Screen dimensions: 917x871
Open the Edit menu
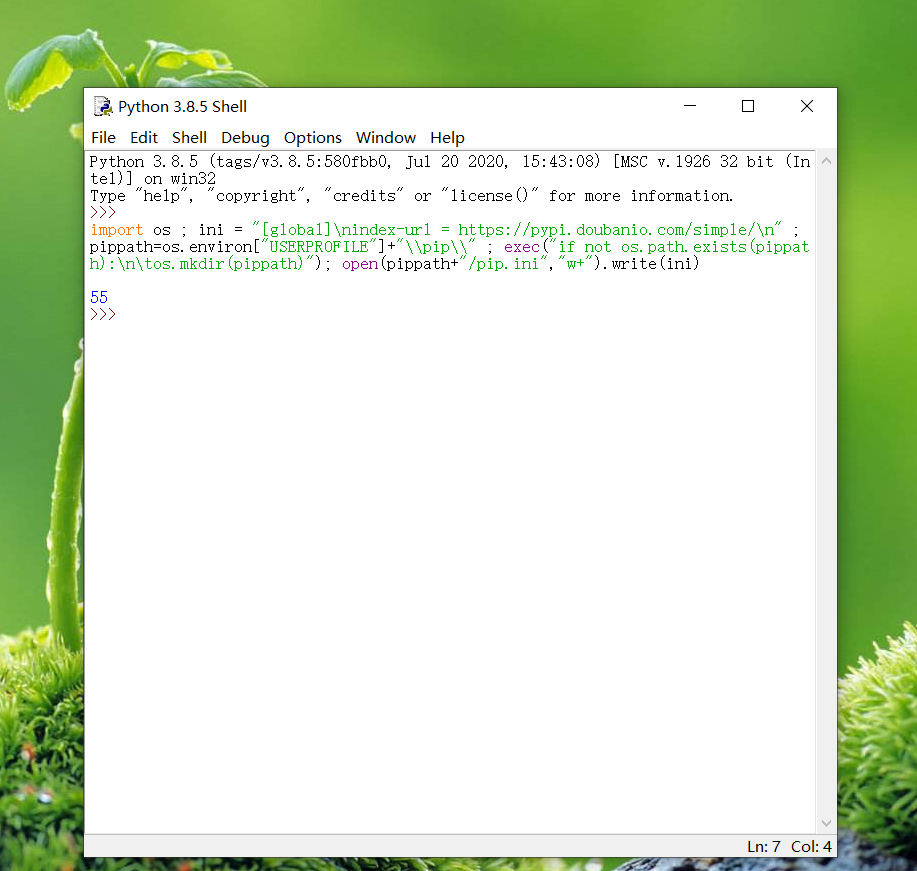(144, 137)
